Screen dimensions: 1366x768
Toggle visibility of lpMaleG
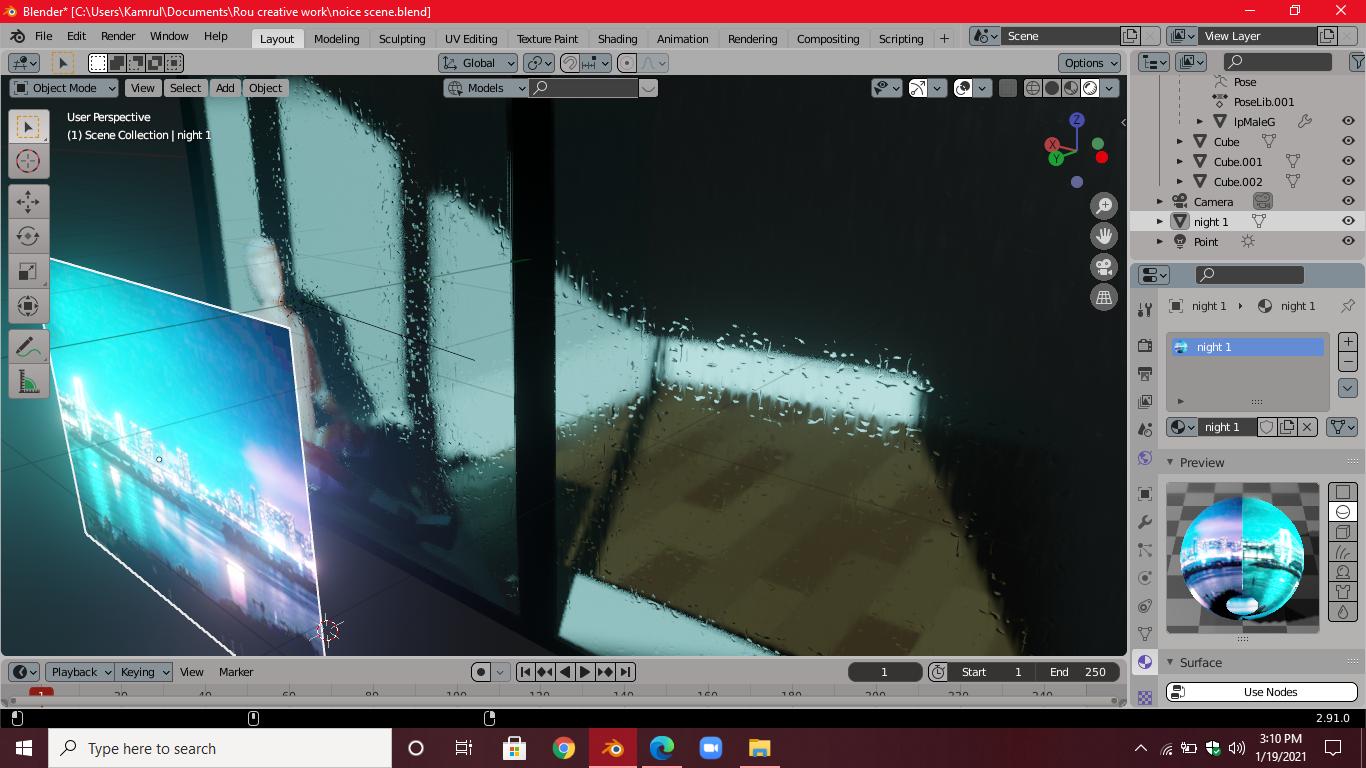click(x=1348, y=122)
